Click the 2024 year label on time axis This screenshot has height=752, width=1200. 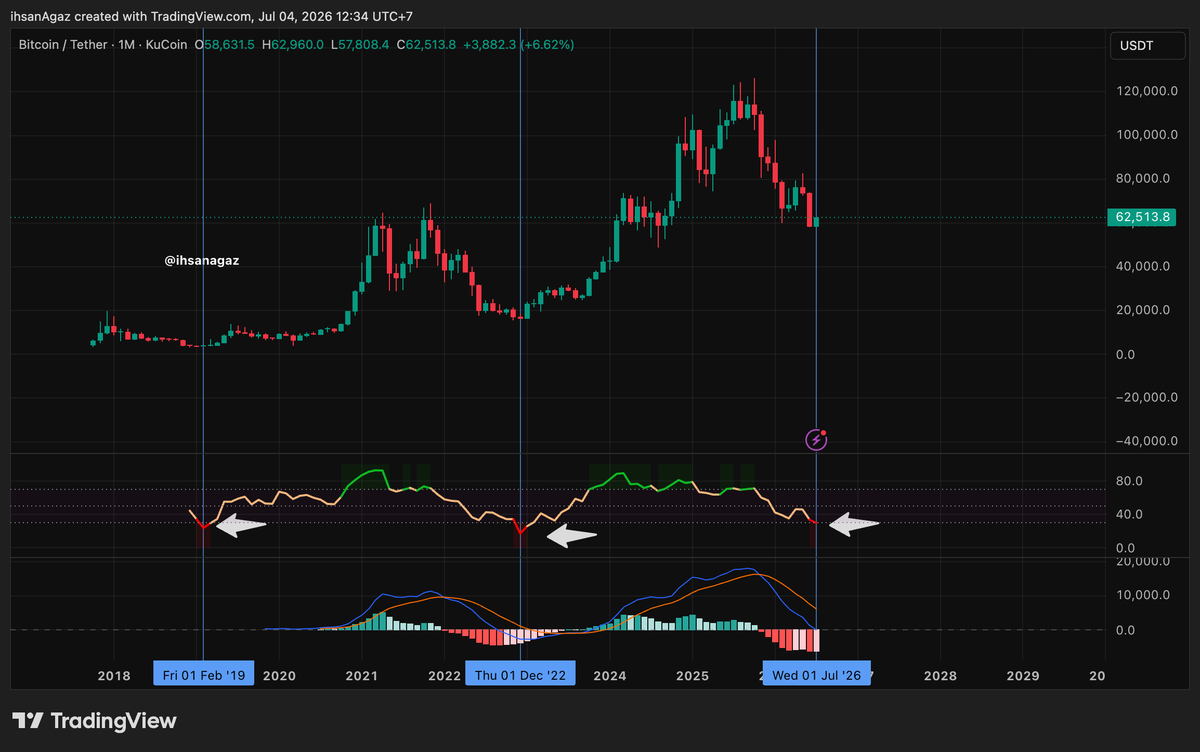[x=609, y=676]
